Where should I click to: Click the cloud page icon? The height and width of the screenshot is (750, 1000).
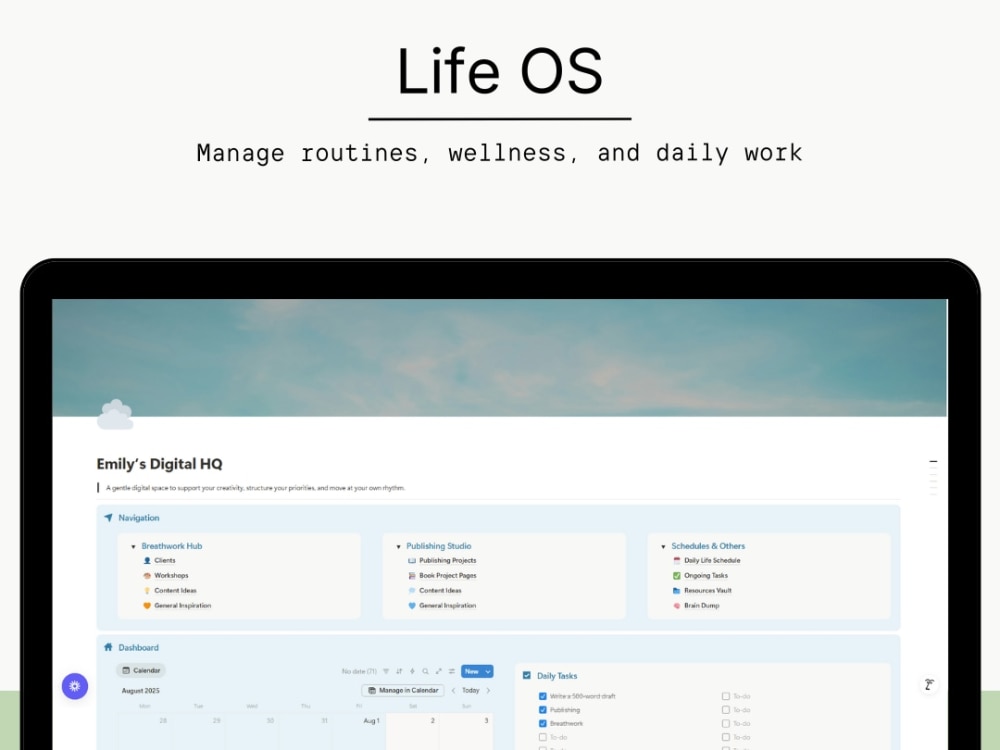point(115,415)
